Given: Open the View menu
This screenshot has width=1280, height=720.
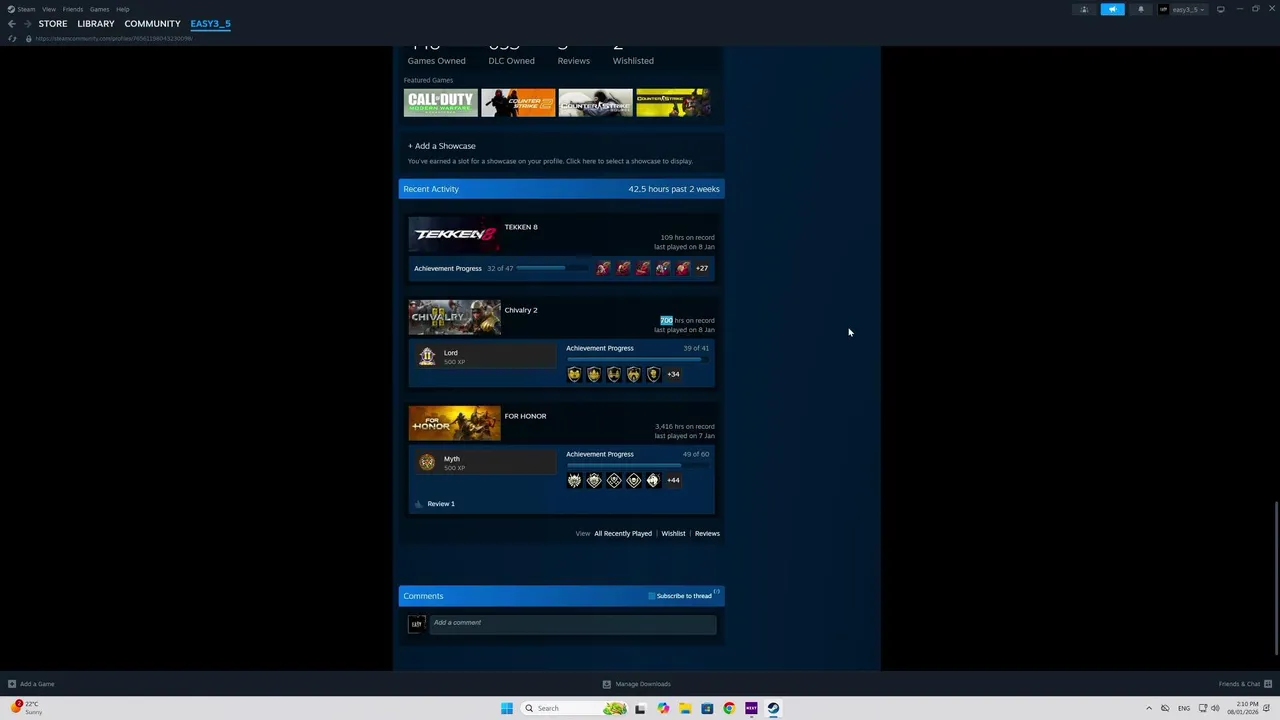Looking at the screenshot, I should click(48, 9).
